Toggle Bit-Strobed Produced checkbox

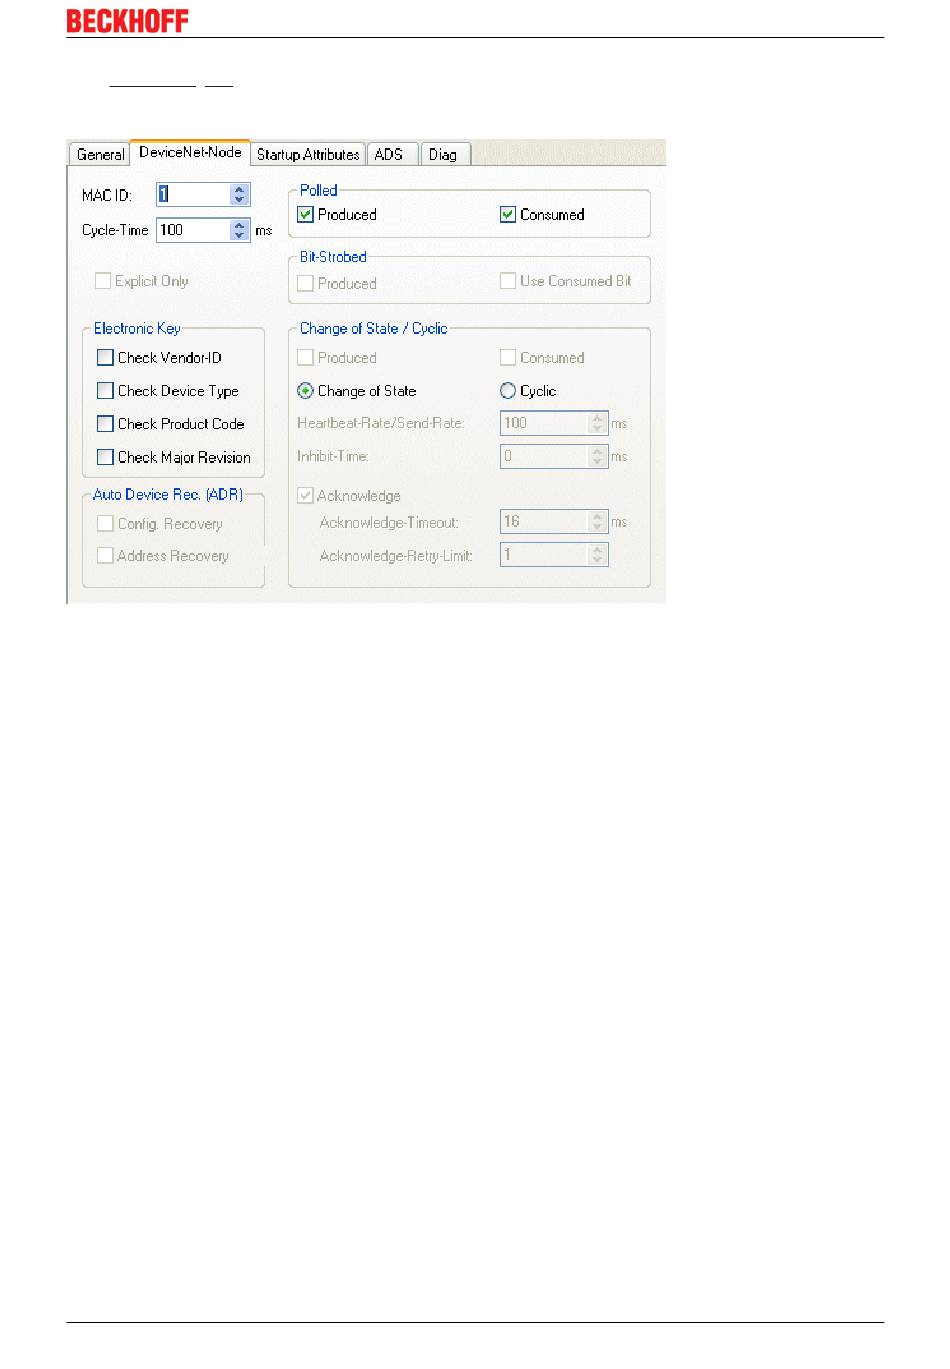pyautogui.click(x=306, y=283)
